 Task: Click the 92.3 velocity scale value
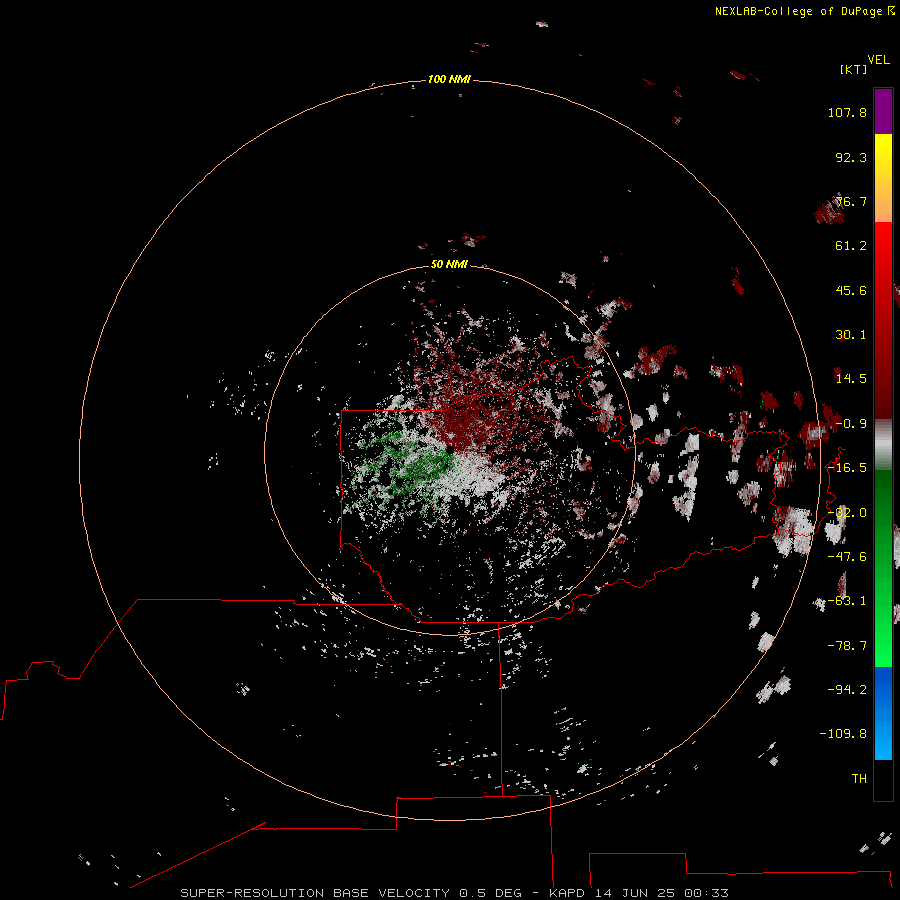(x=851, y=157)
